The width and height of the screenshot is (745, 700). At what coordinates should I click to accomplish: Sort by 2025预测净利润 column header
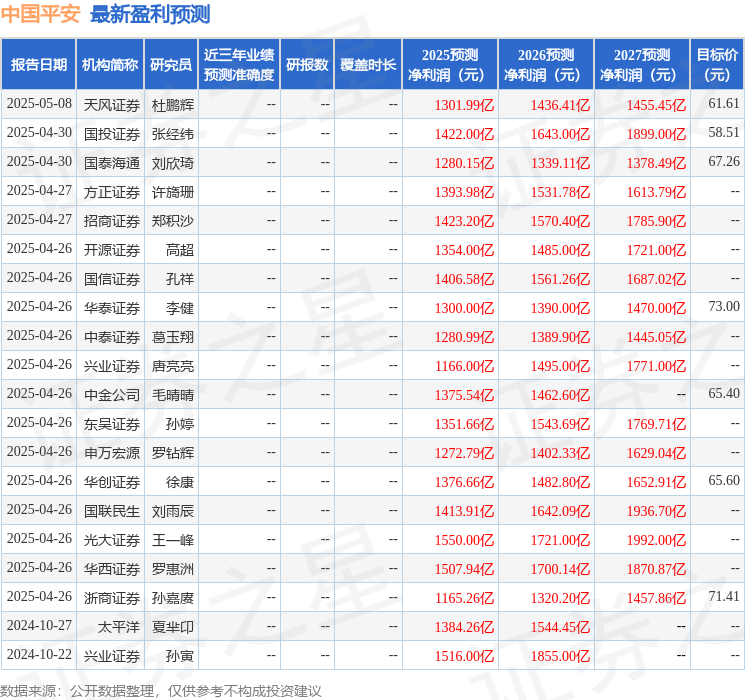tap(450, 65)
